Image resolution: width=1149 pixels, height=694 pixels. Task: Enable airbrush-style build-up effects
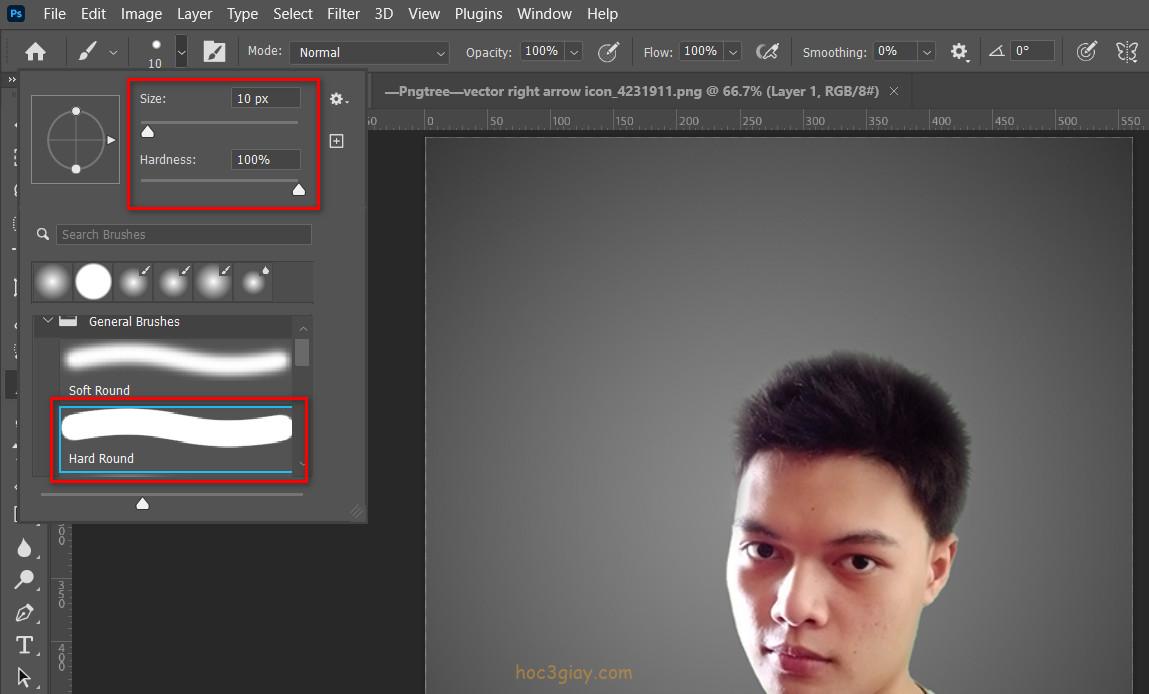pyautogui.click(x=767, y=52)
